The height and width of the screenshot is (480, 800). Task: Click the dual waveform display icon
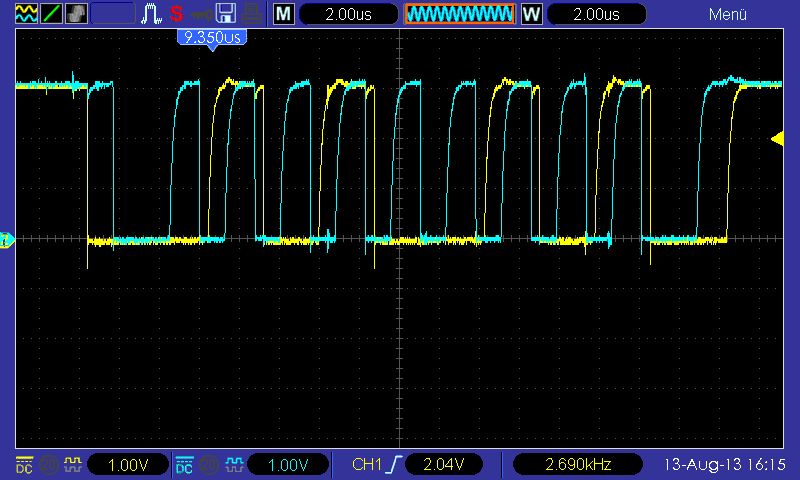[25, 14]
